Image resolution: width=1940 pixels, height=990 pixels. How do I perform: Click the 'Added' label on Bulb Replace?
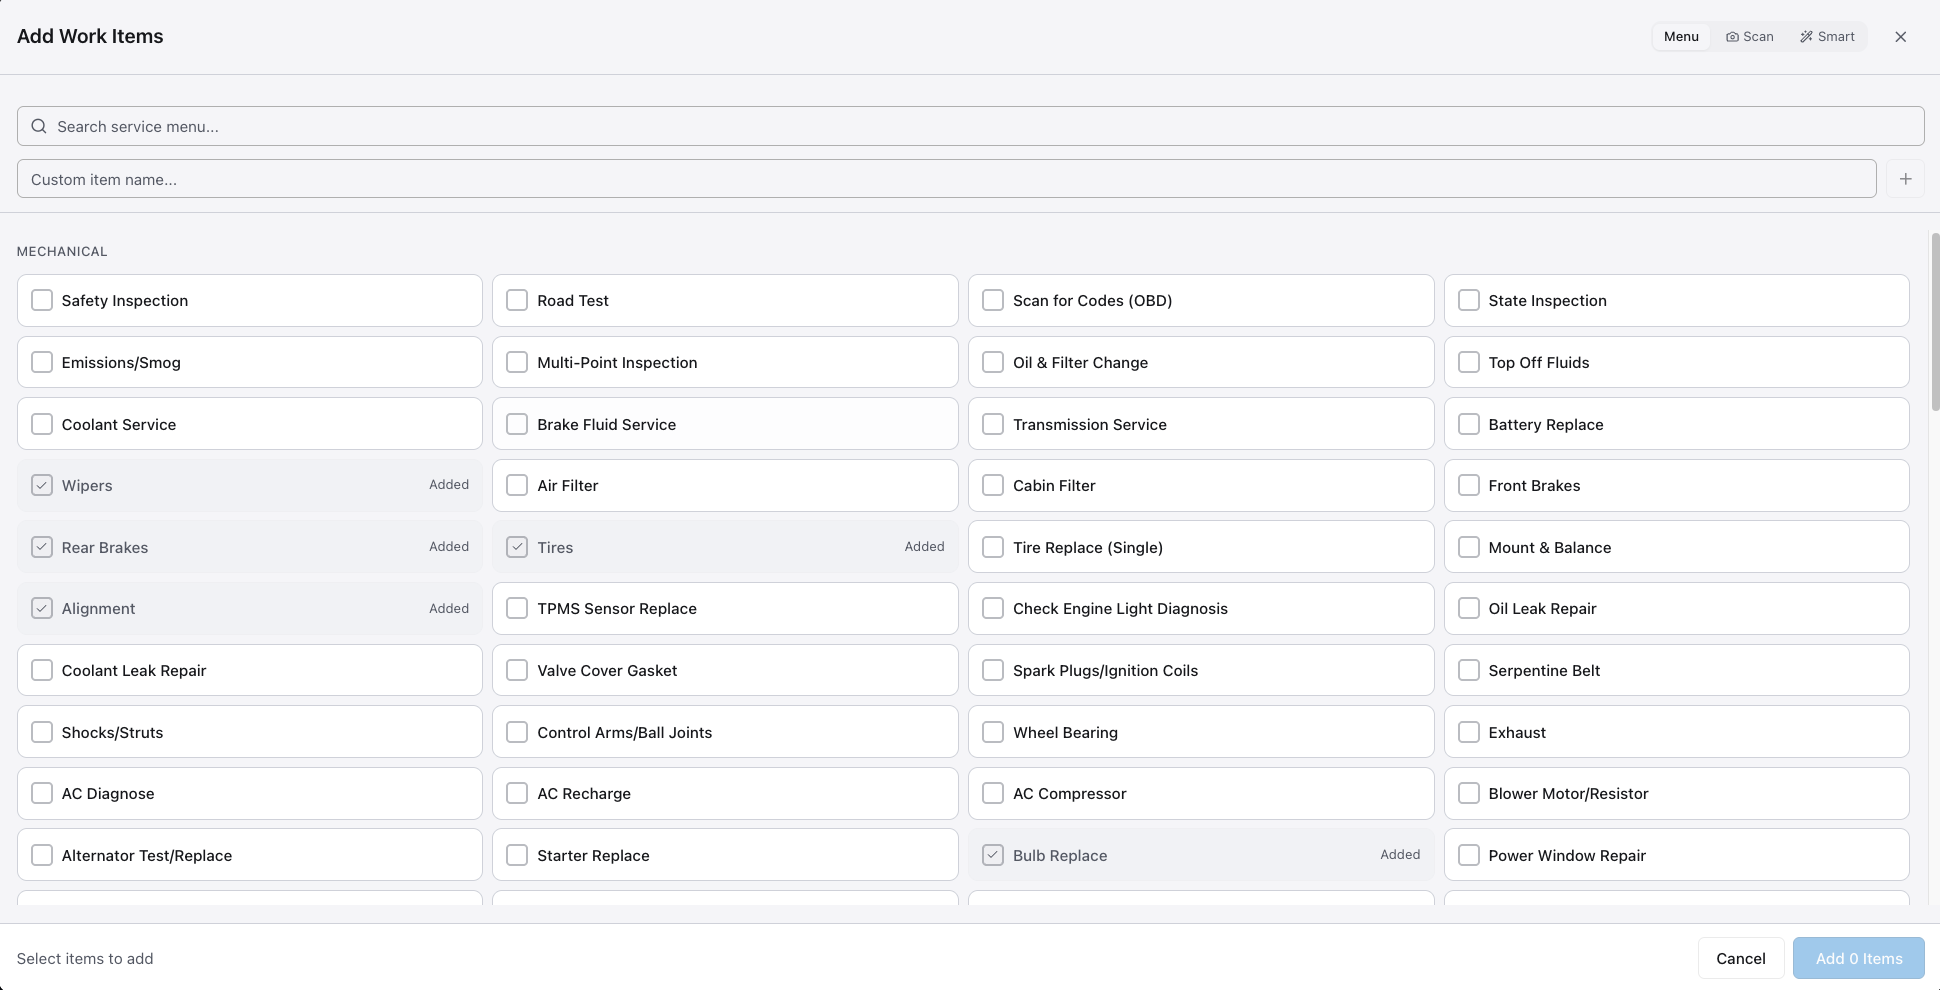1400,854
